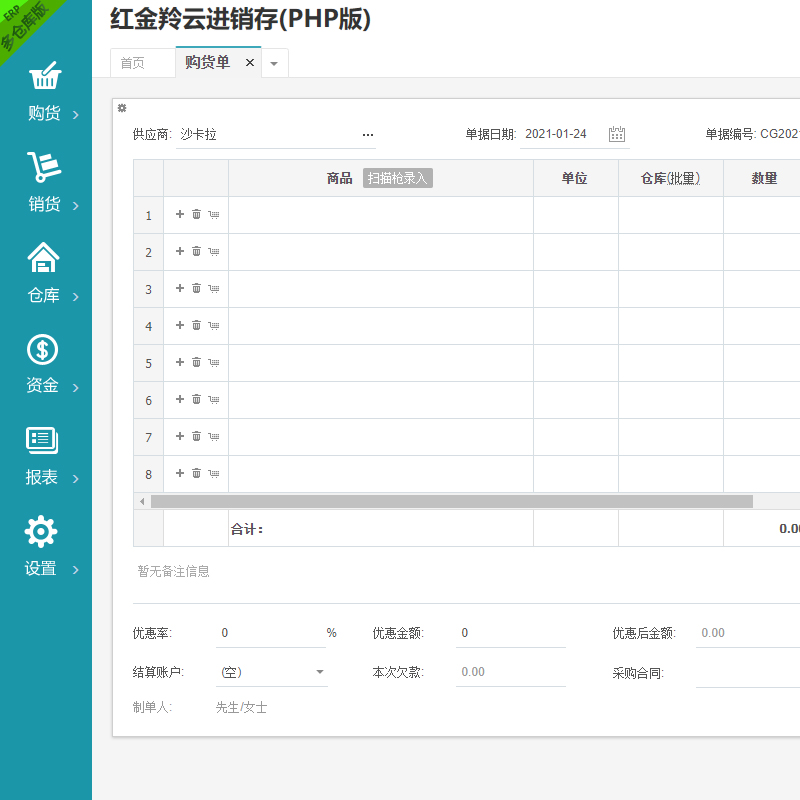
Task: Click the 仓库(批量) column header
Action: click(x=670, y=178)
